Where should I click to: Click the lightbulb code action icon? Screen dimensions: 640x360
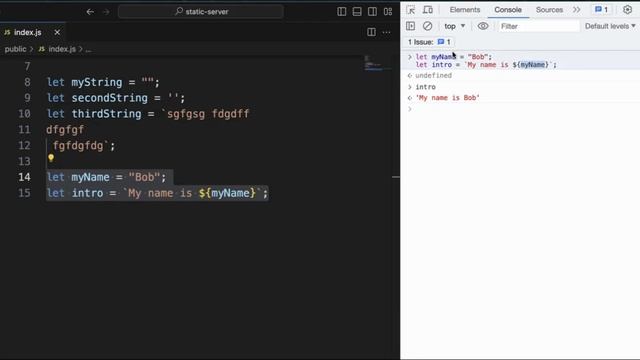[51, 158]
